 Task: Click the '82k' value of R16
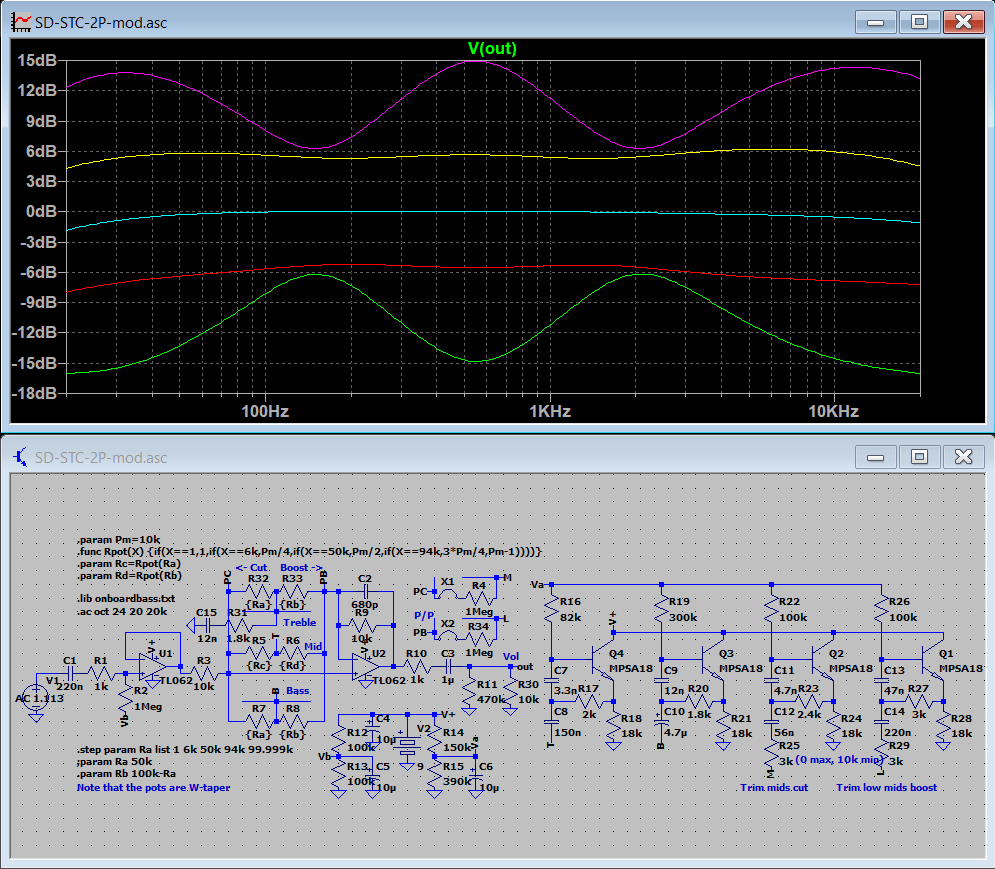pyautogui.click(x=570, y=618)
